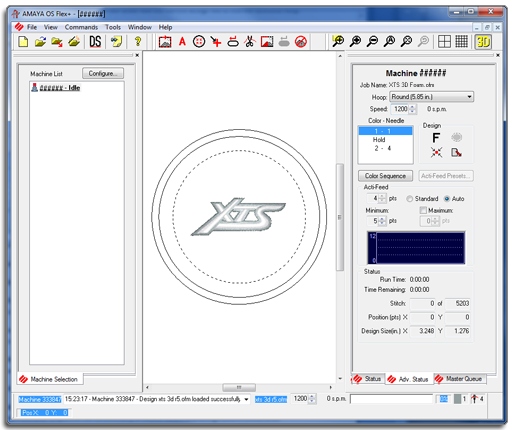Click the scissors trim icon
This screenshot has width=515, height=430.
(250, 42)
